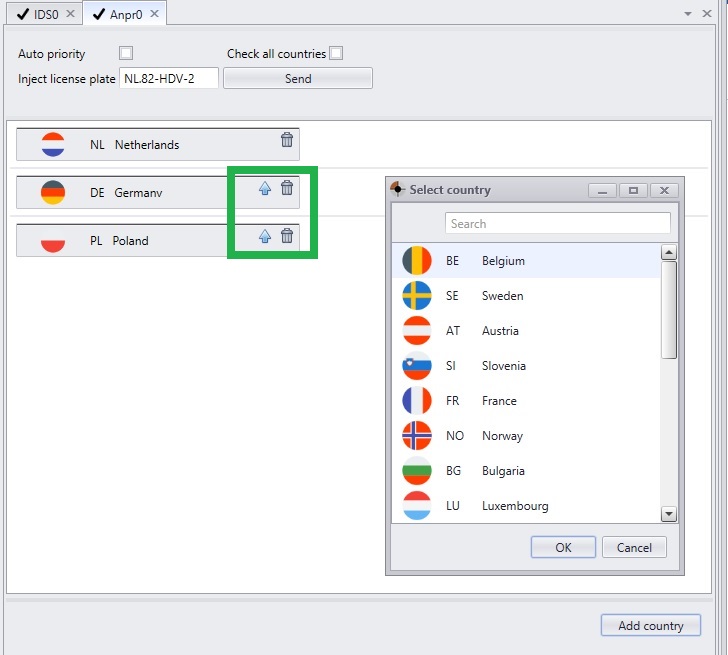The width and height of the screenshot is (728, 655).
Task: Open the tab list dropdown arrow
Action: (x=688, y=14)
